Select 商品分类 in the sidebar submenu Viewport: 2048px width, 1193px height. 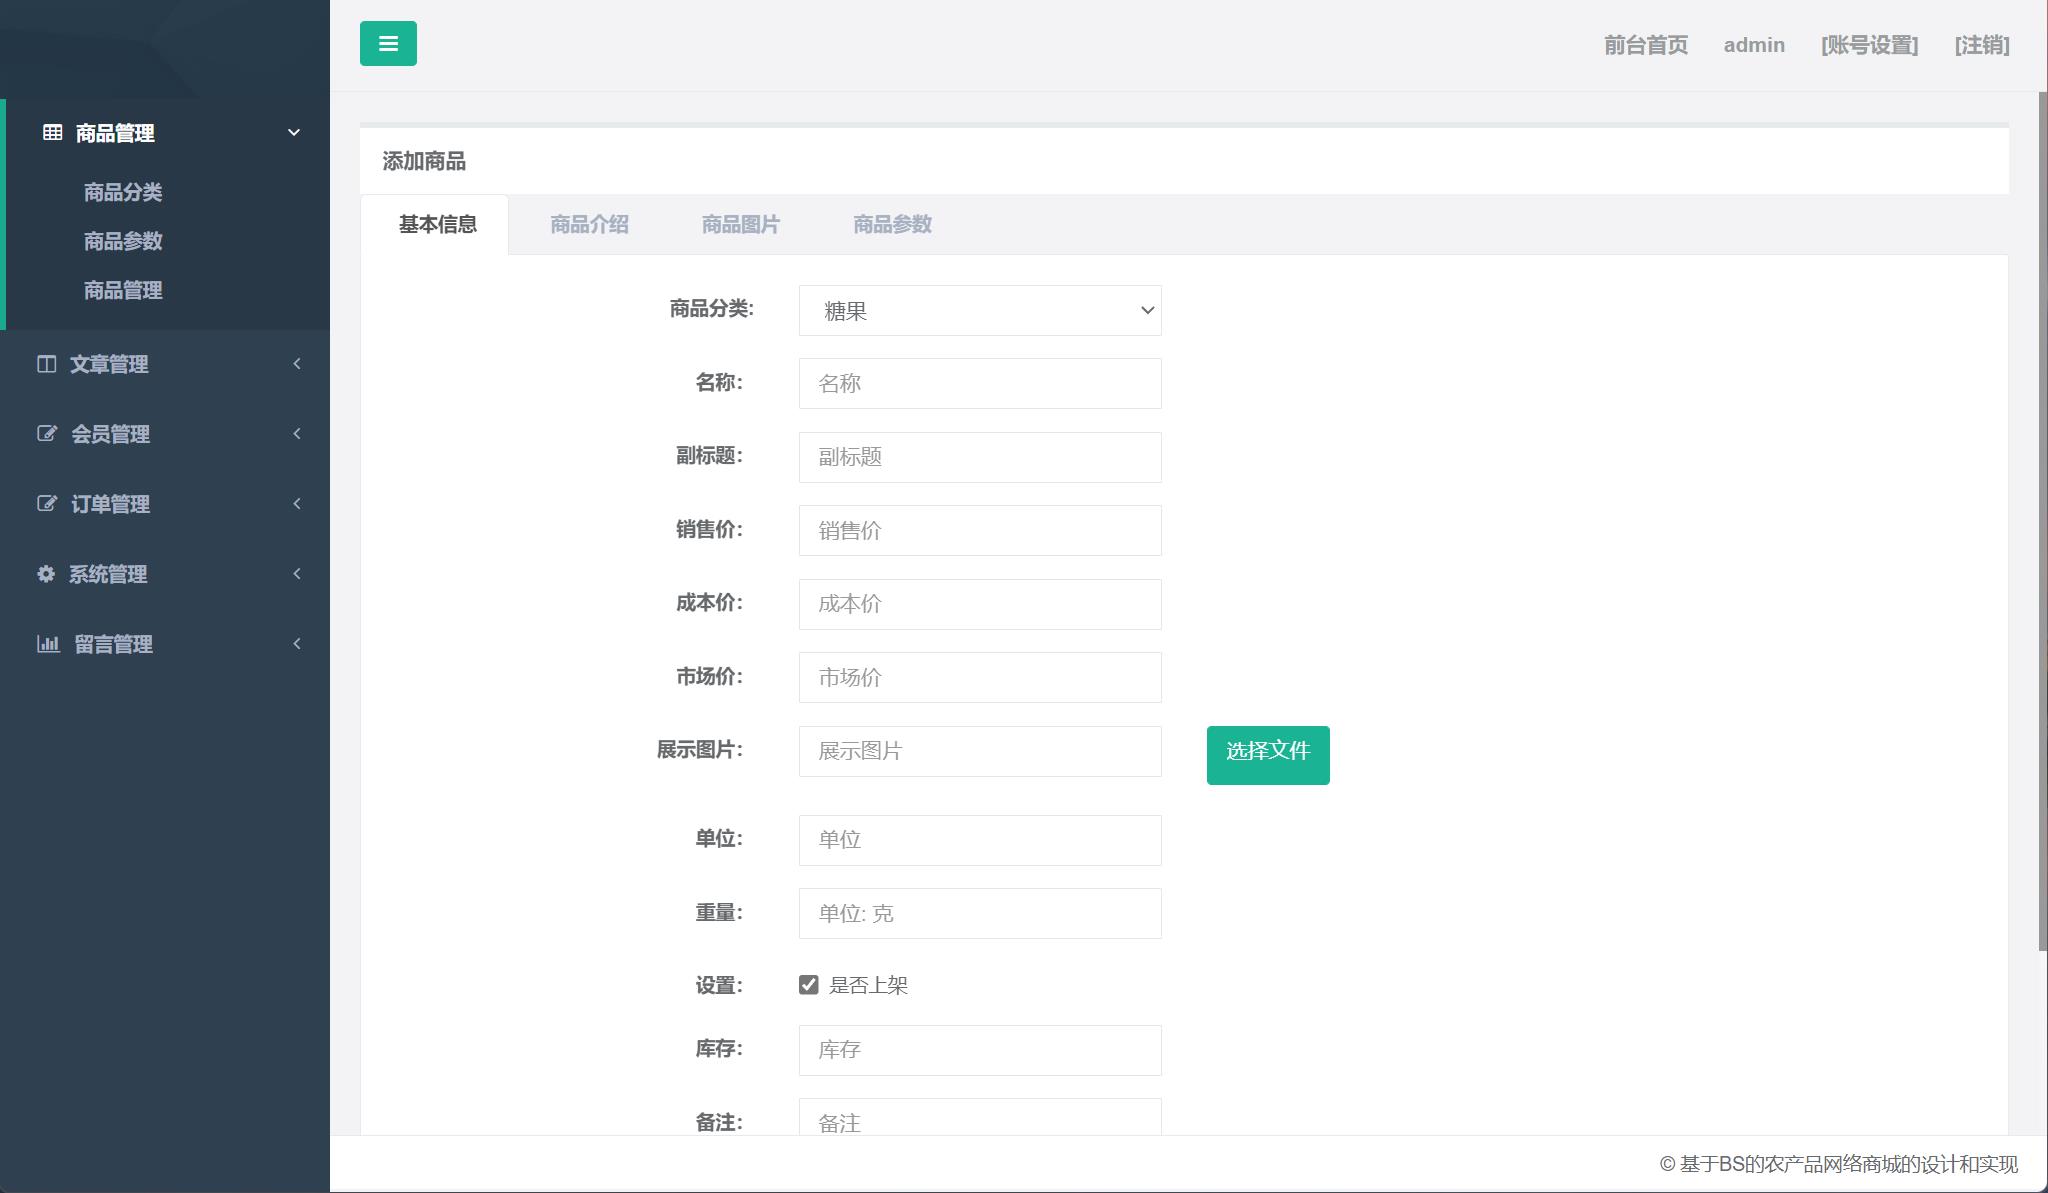(123, 192)
